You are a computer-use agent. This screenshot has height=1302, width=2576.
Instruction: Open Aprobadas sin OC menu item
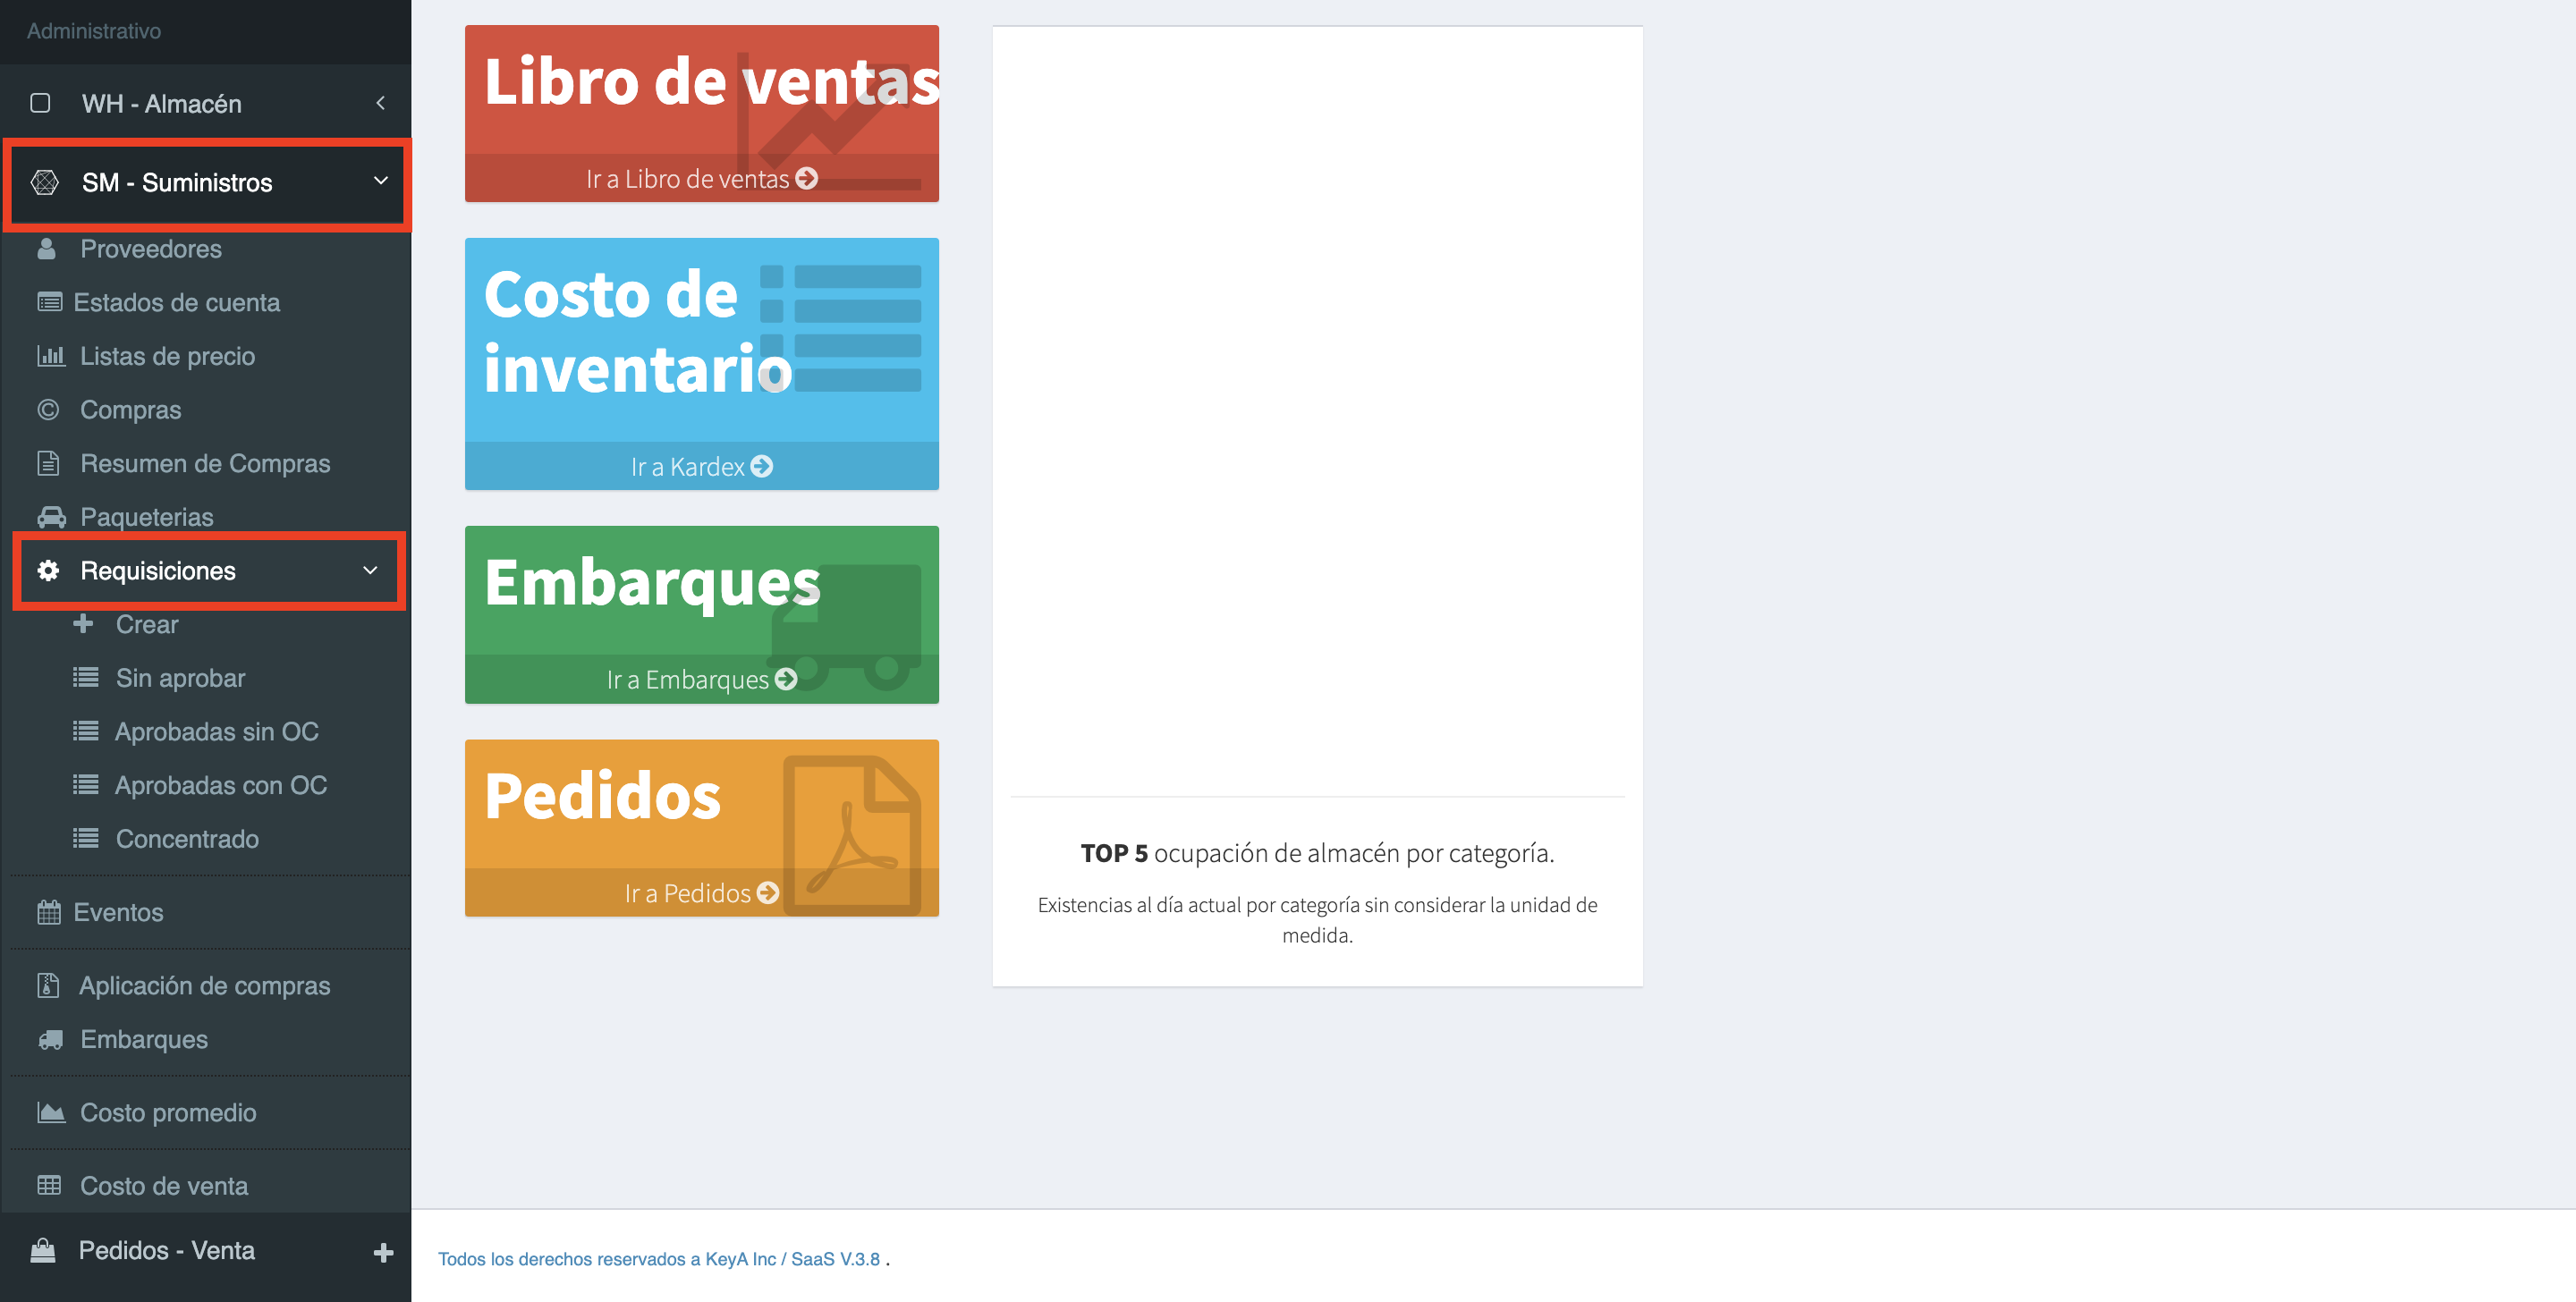coord(216,732)
